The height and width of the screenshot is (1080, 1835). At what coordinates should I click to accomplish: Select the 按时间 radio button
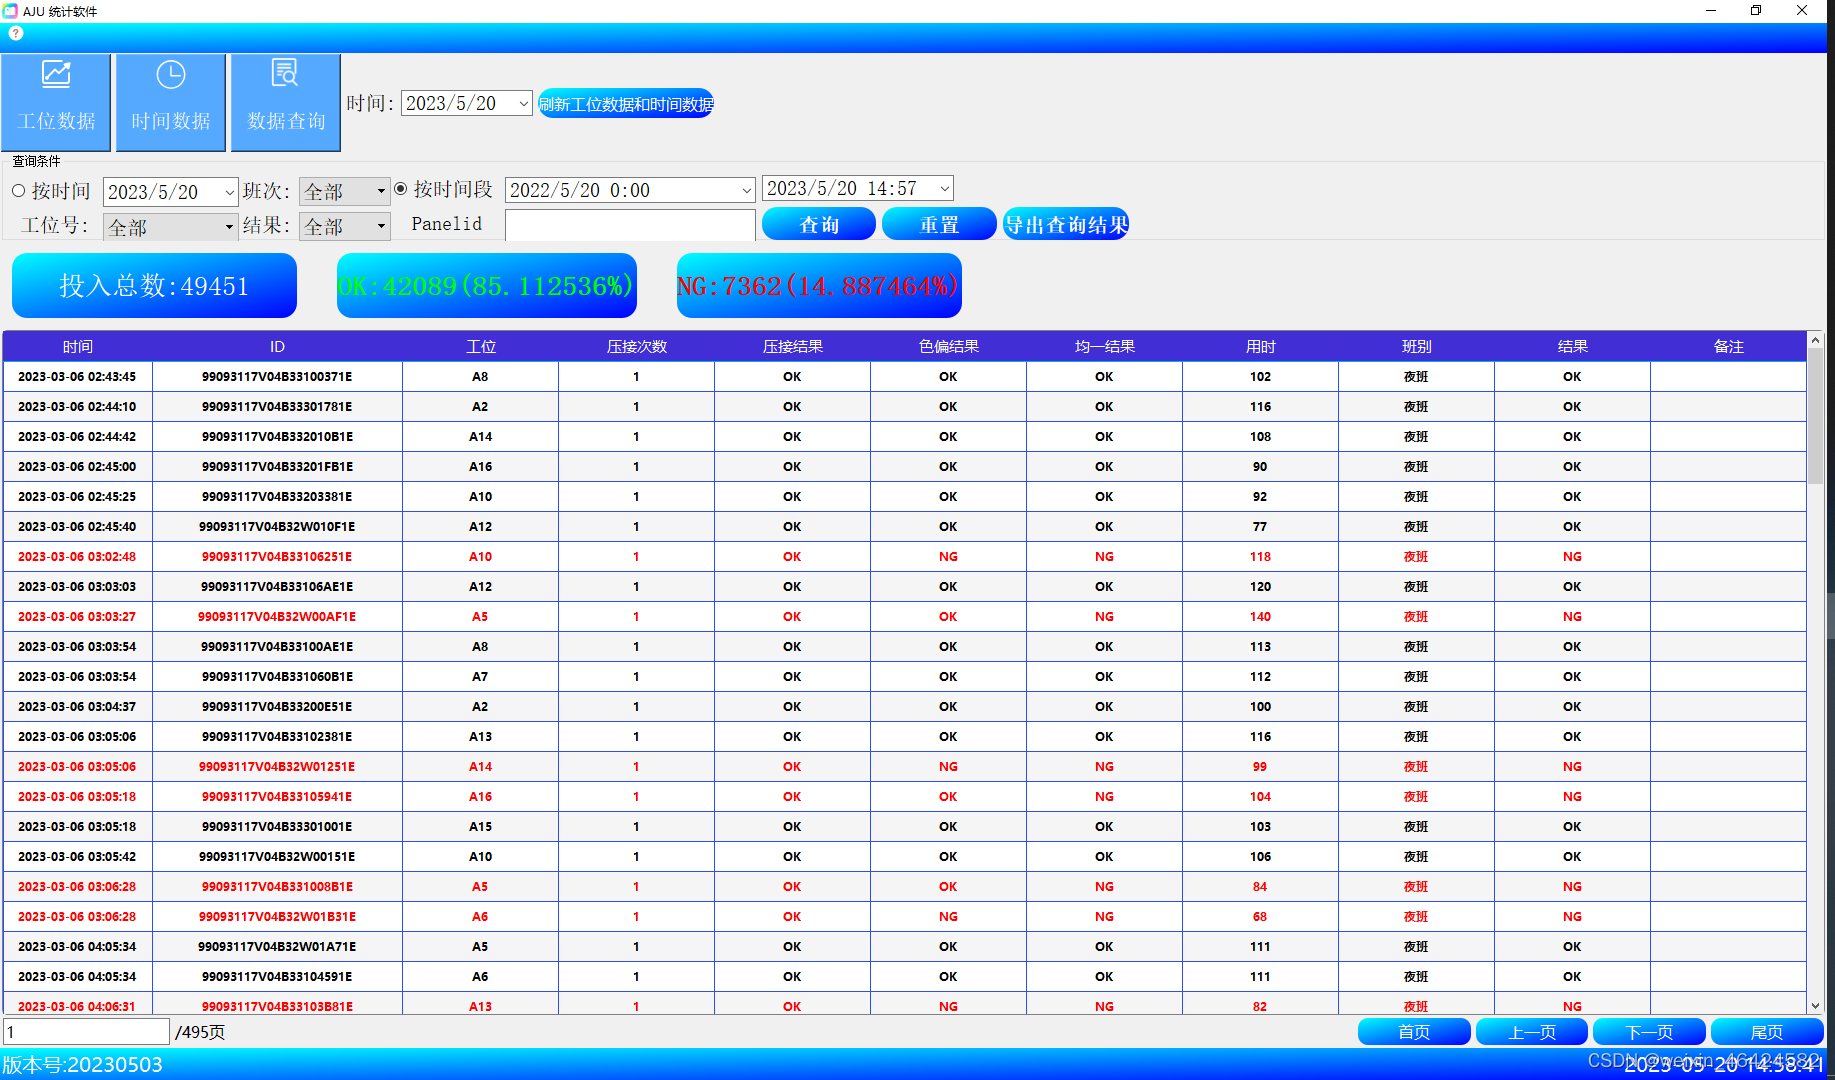pyautogui.click(x=18, y=190)
